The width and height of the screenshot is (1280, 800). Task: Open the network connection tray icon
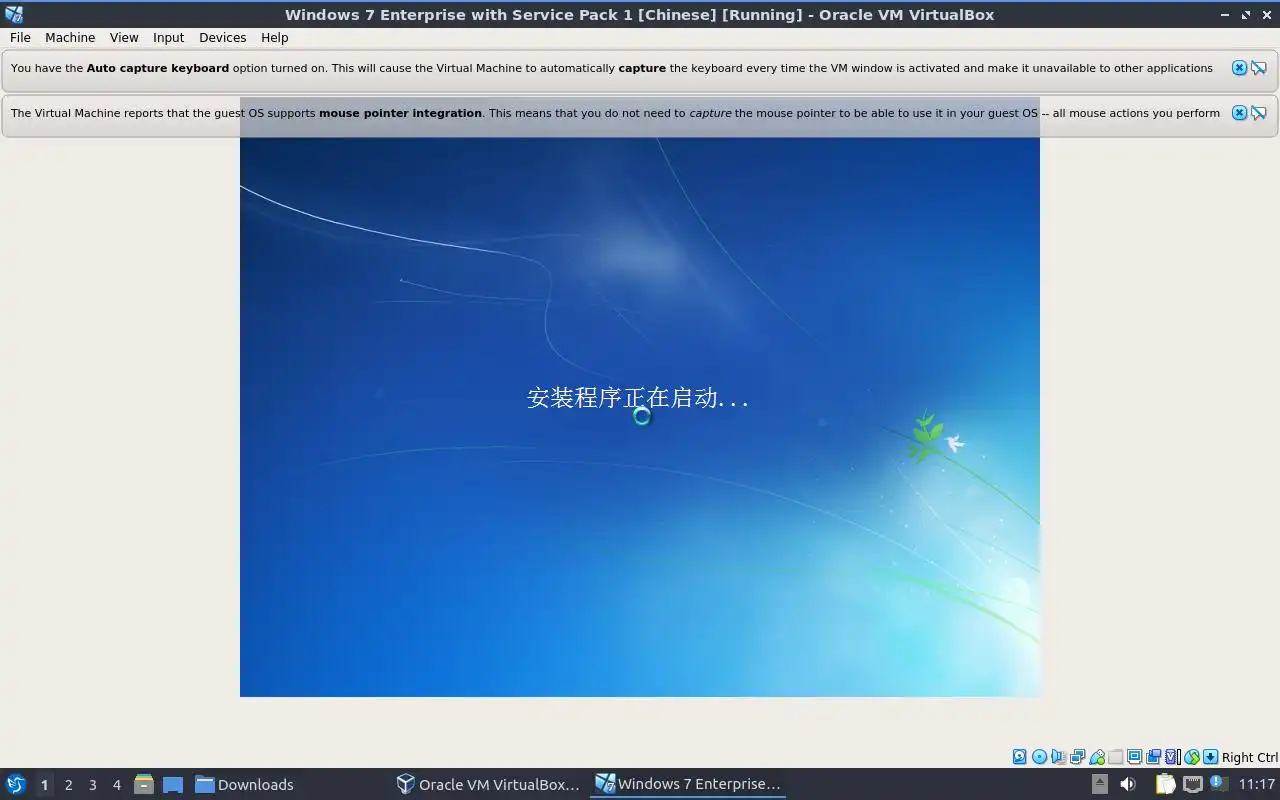click(x=1193, y=784)
